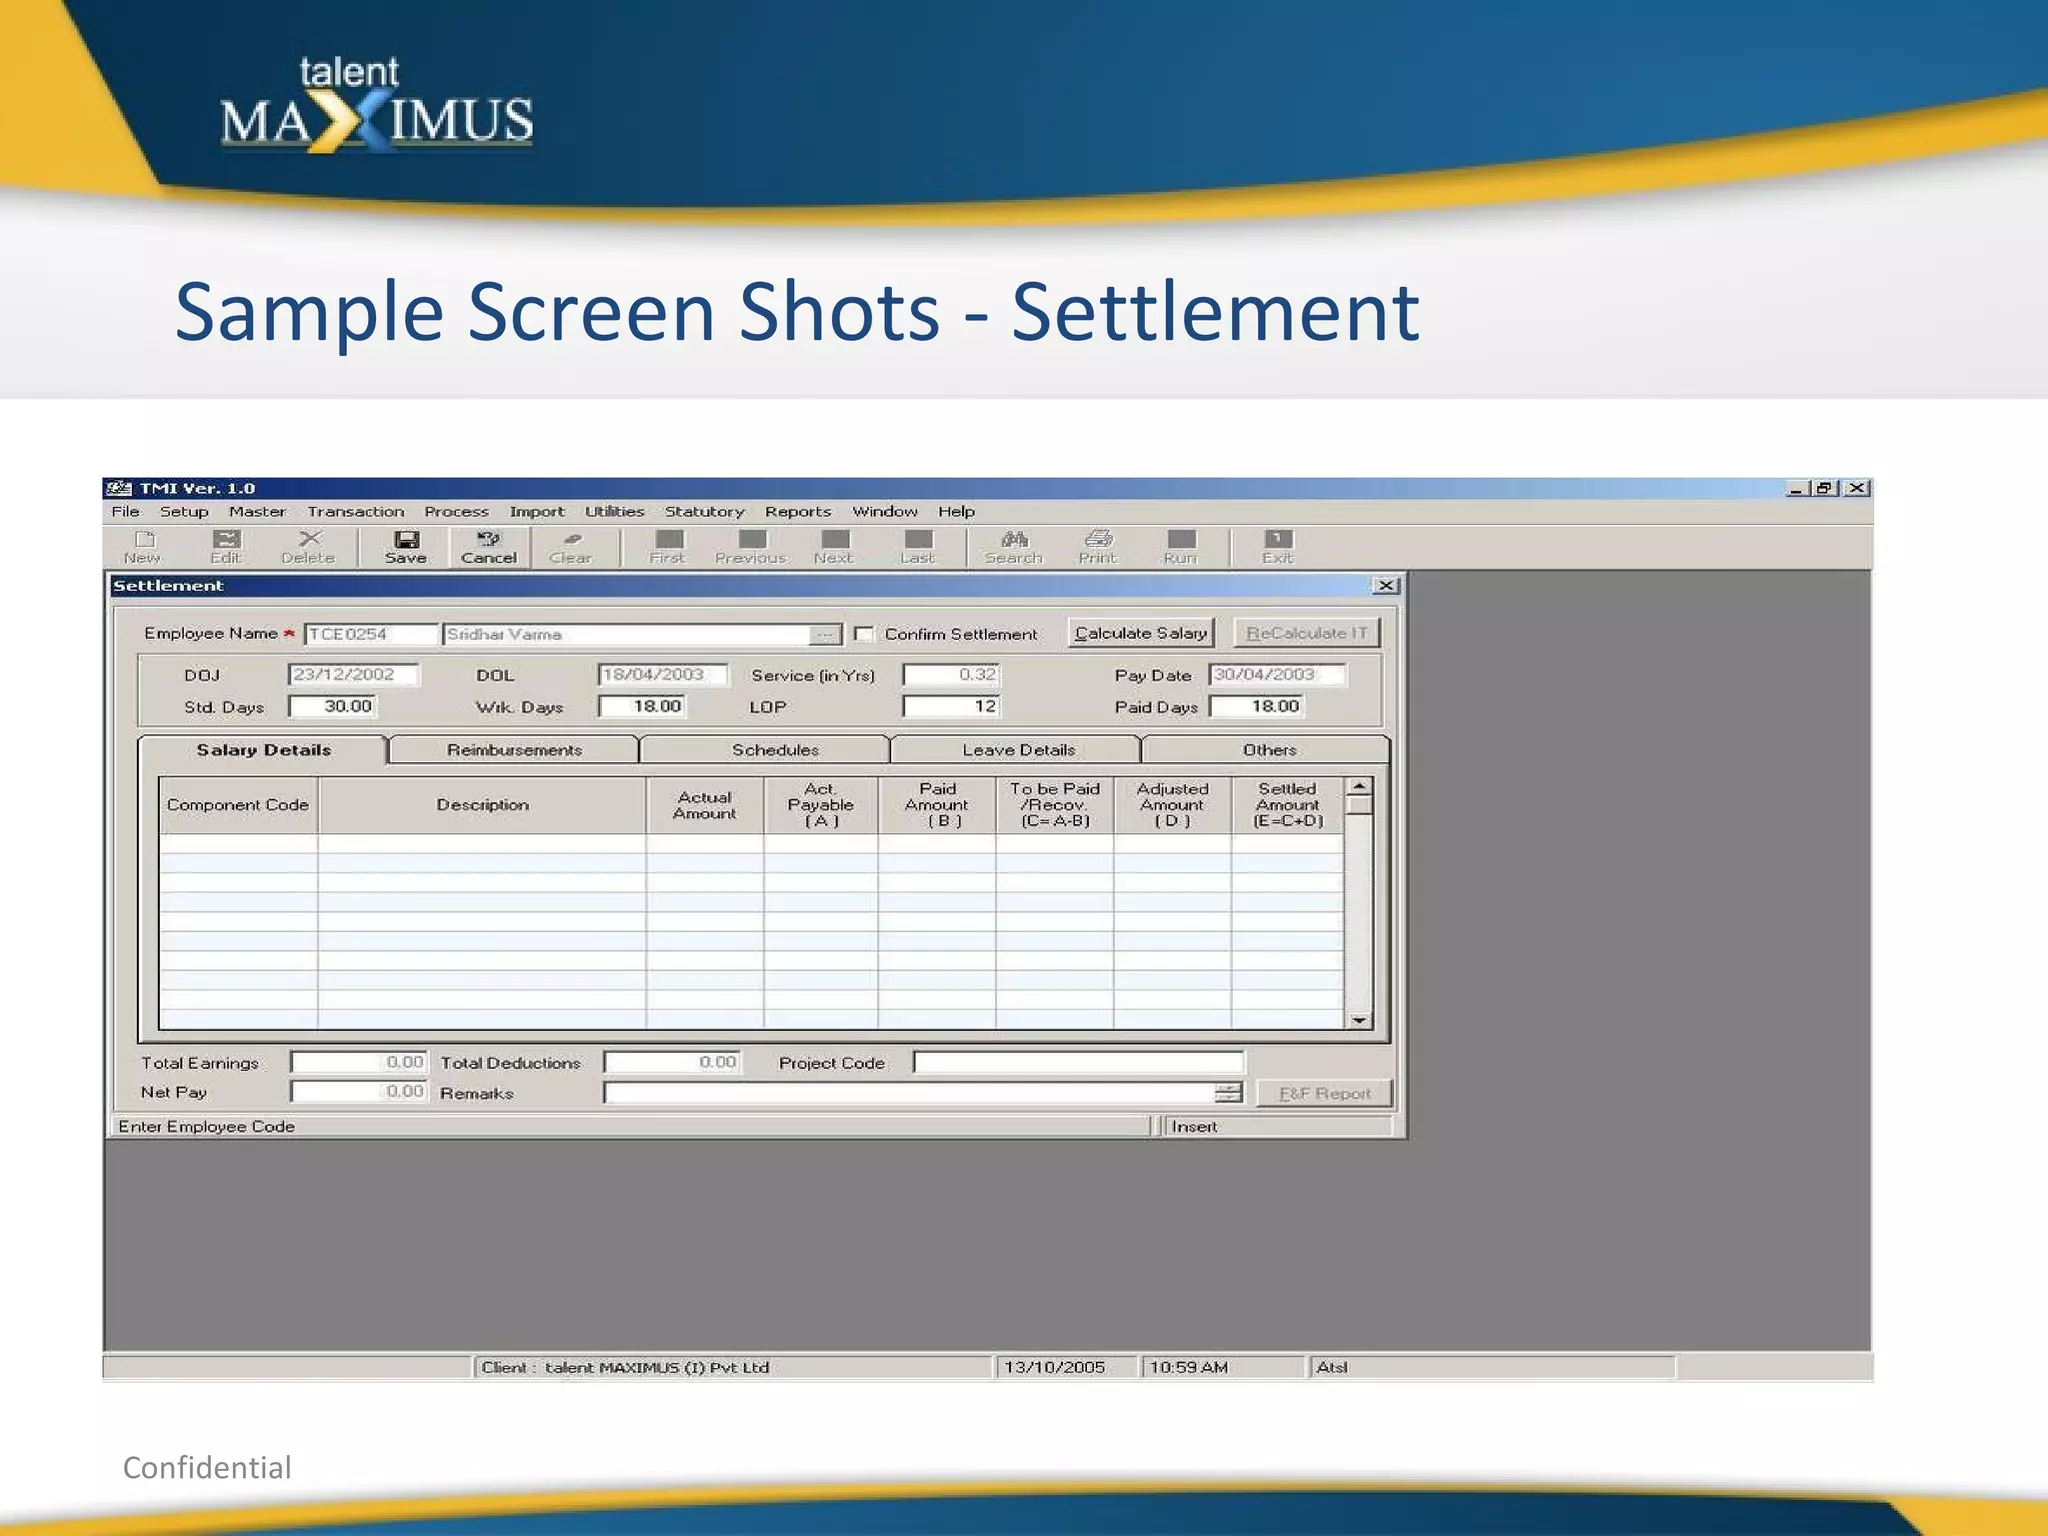Open the Transaction menu

(355, 511)
